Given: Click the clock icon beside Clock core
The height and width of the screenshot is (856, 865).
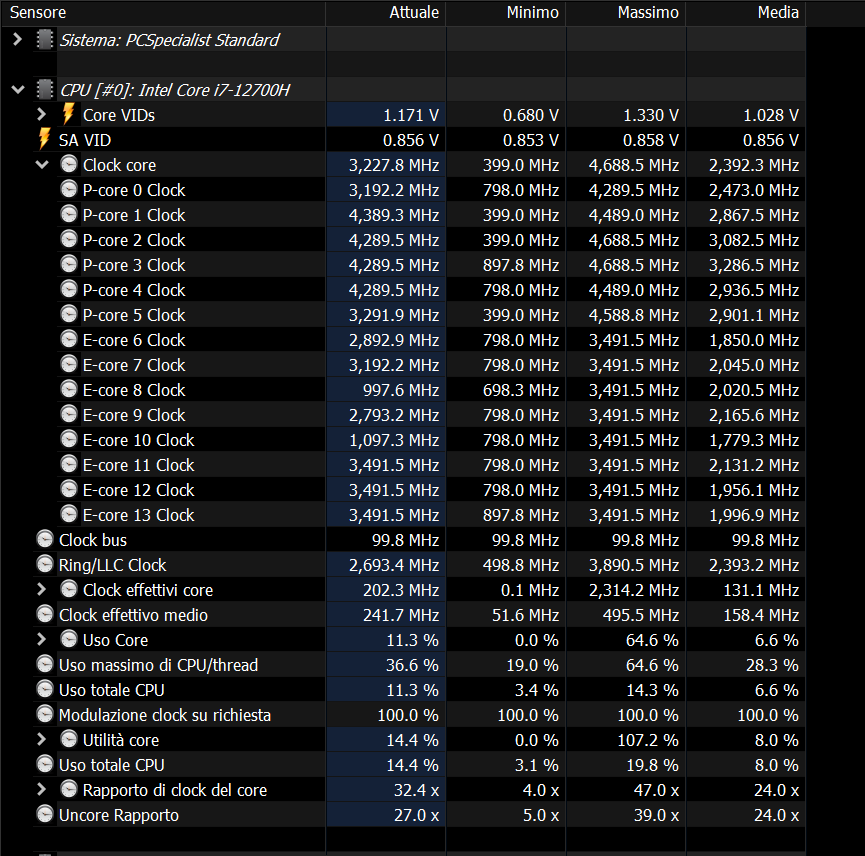Looking at the screenshot, I should pyautogui.click(x=69, y=164).
